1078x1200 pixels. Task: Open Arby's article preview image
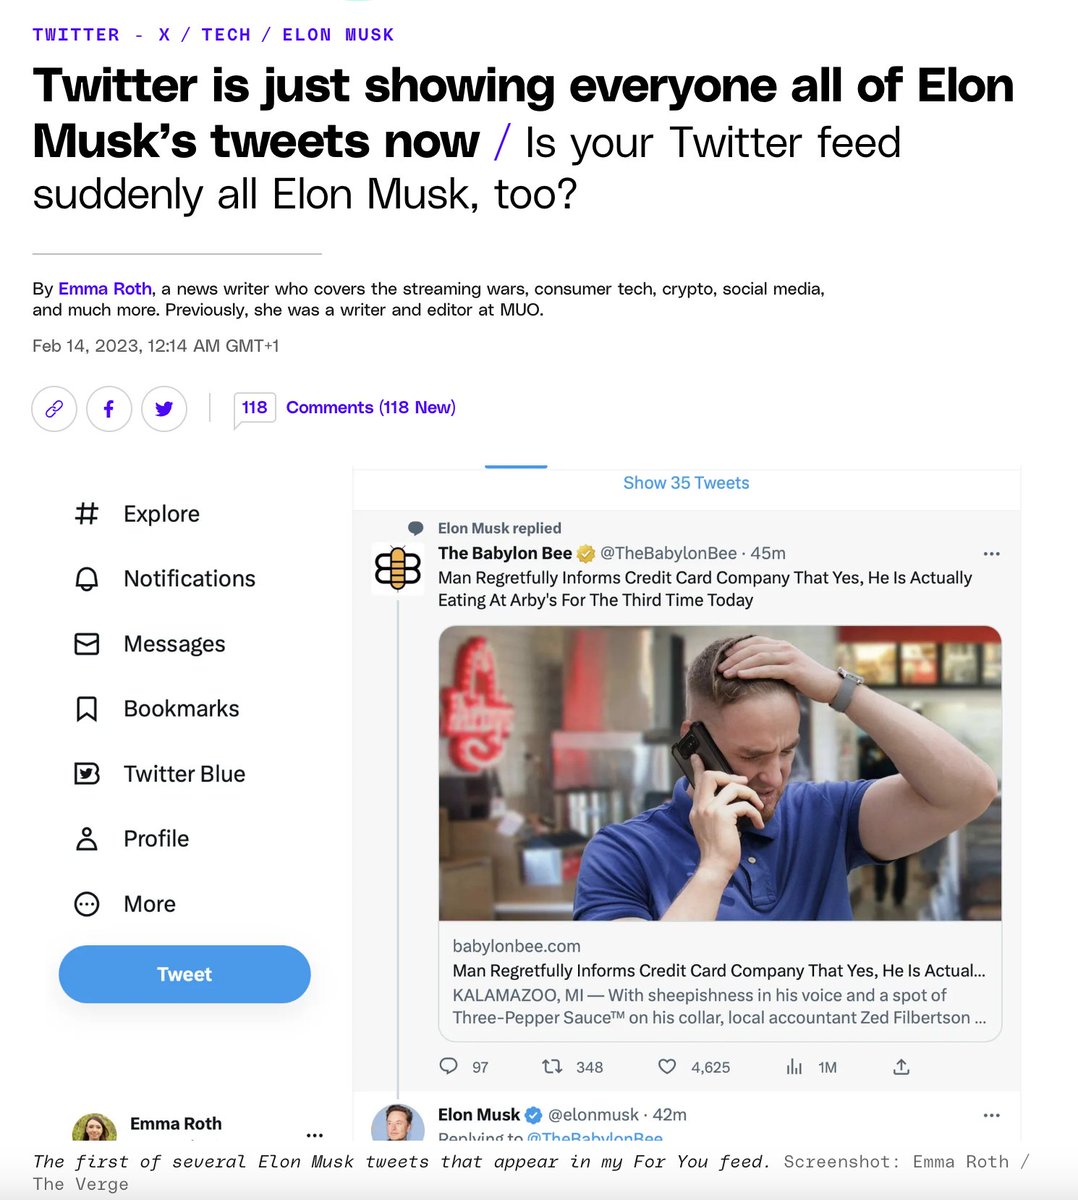pyautogui.click(x=720, y=773)
